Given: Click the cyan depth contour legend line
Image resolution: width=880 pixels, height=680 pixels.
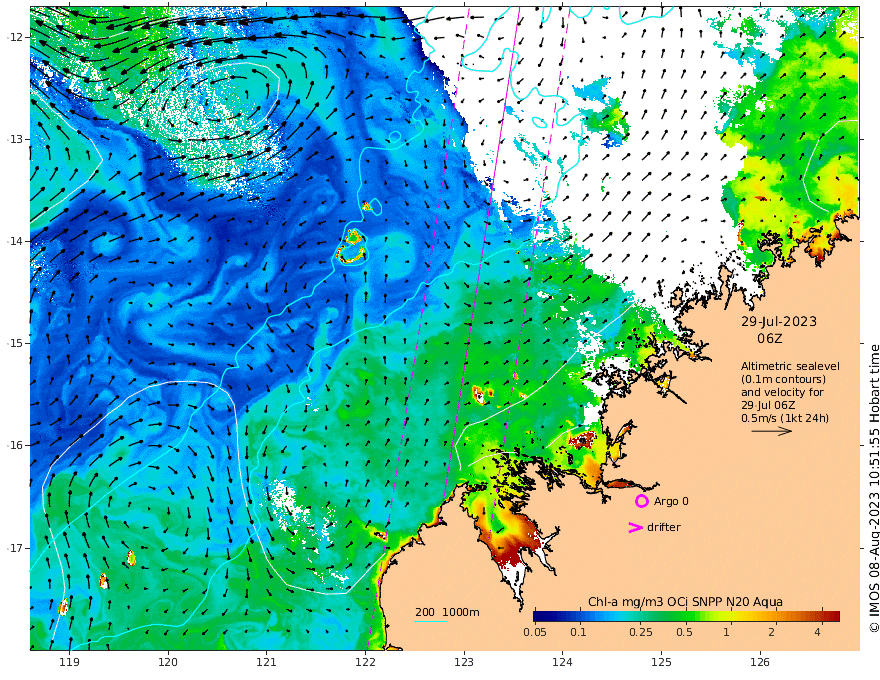Looking at the screenshot, I should 430,622.
